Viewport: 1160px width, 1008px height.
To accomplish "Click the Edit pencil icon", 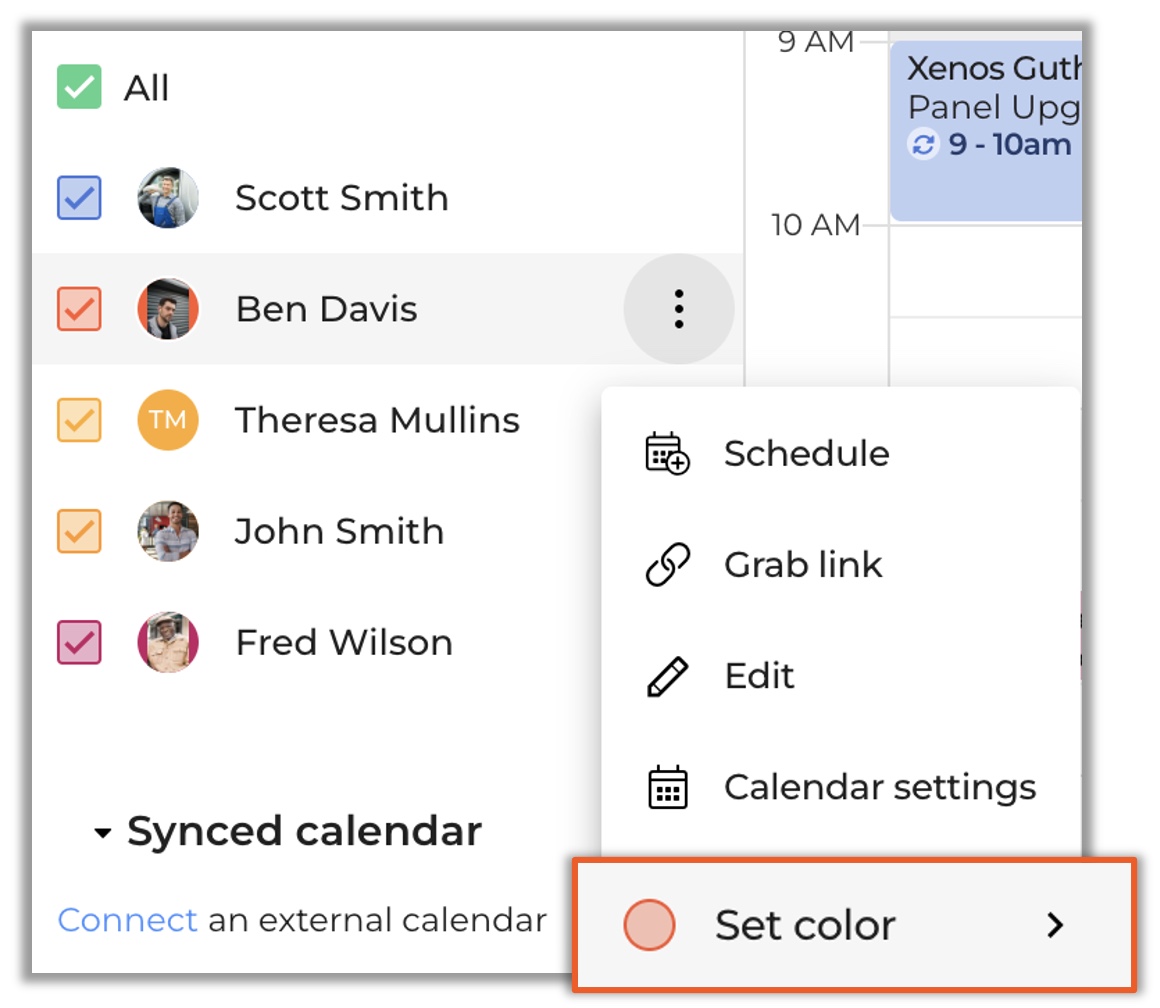I will (x=665, y=675).
